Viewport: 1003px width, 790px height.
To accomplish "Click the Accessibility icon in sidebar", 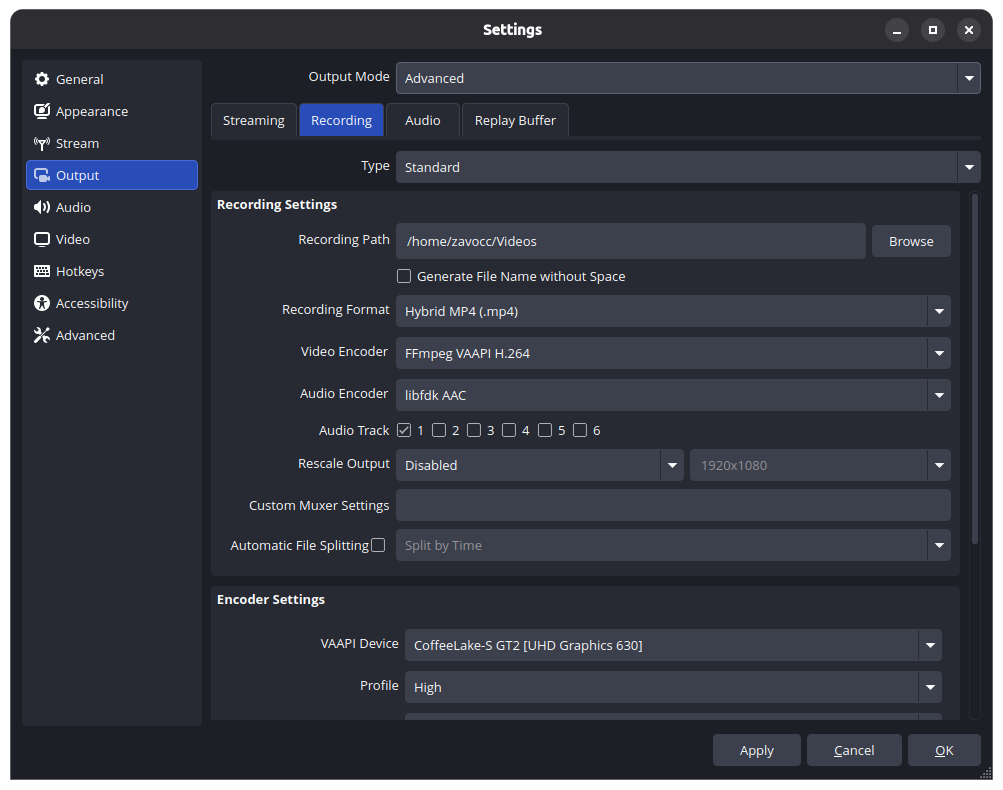I will coord(42,303).
